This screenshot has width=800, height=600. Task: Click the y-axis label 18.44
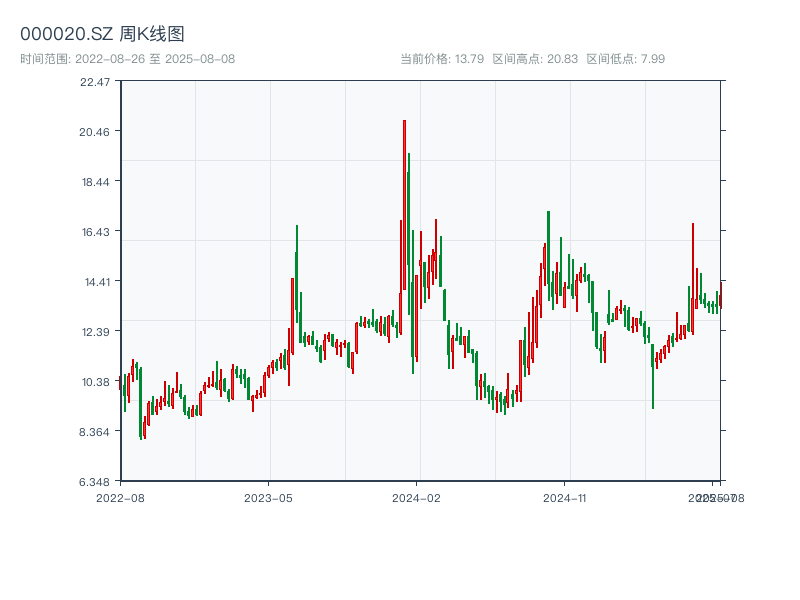tap(95, 182)
